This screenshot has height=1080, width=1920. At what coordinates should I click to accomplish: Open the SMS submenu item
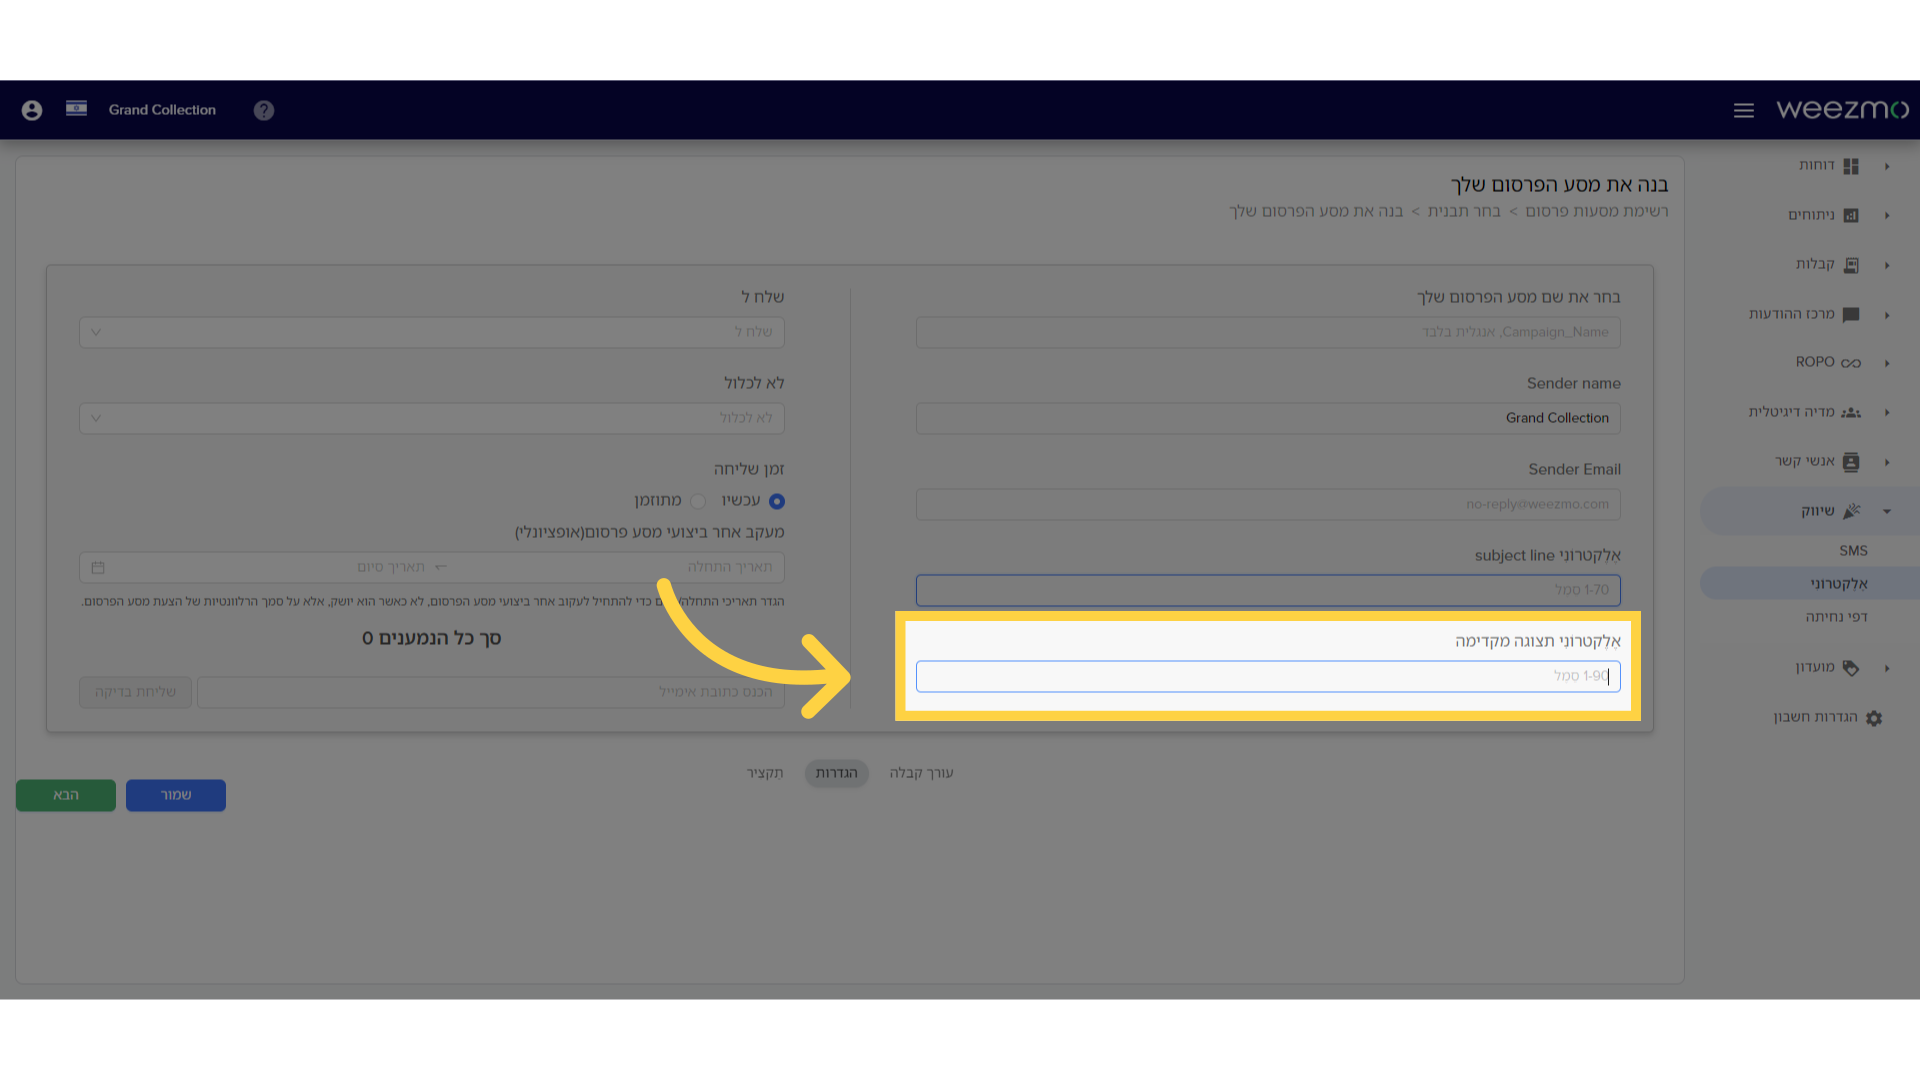point(1853,551)
